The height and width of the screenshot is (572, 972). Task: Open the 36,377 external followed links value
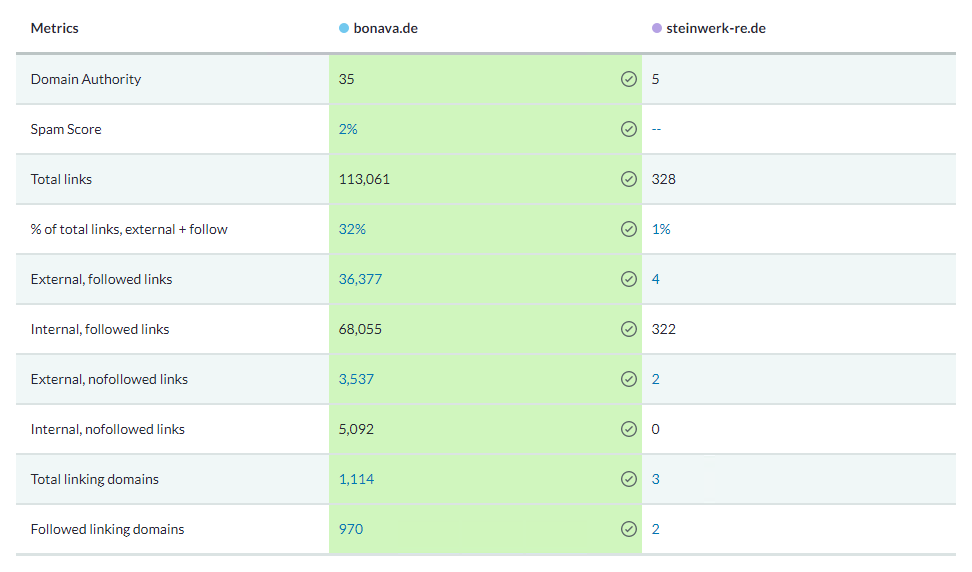pyautogui.click(x=360, y=279)
